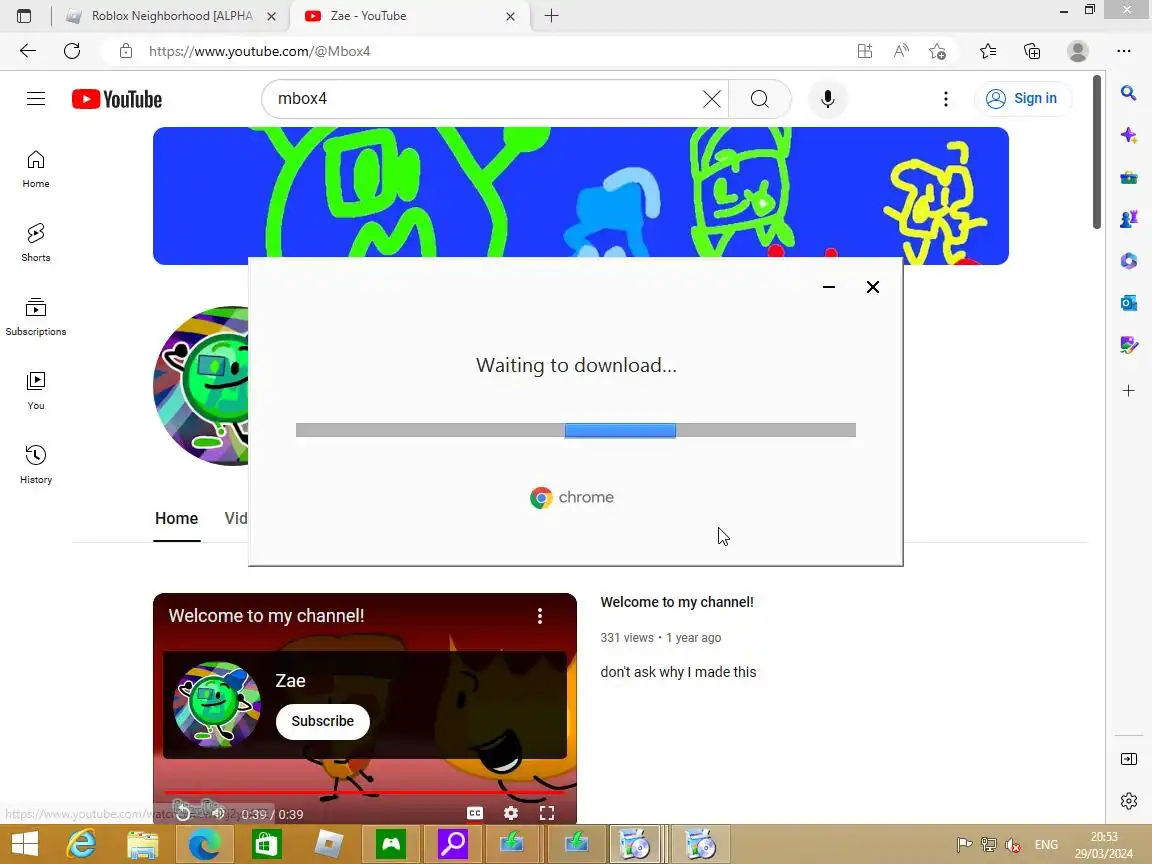Open History in the YouTube sidebar

[x=35, y=464]
